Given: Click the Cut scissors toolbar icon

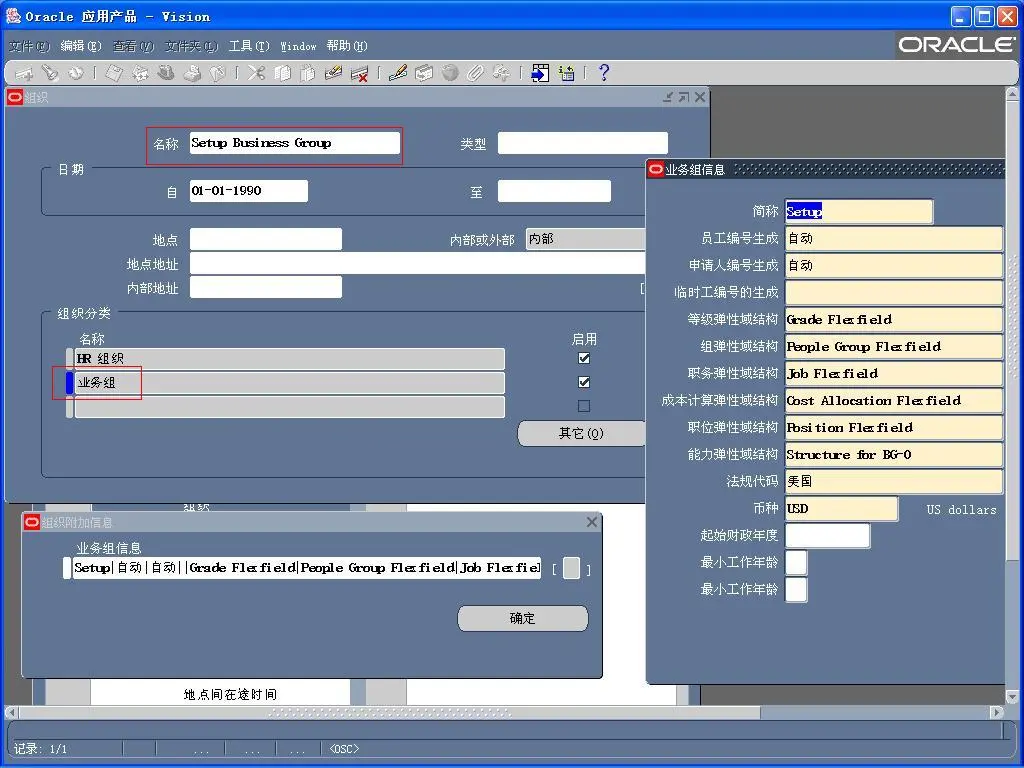Looking at the screenshot, I should pos(256,73).
